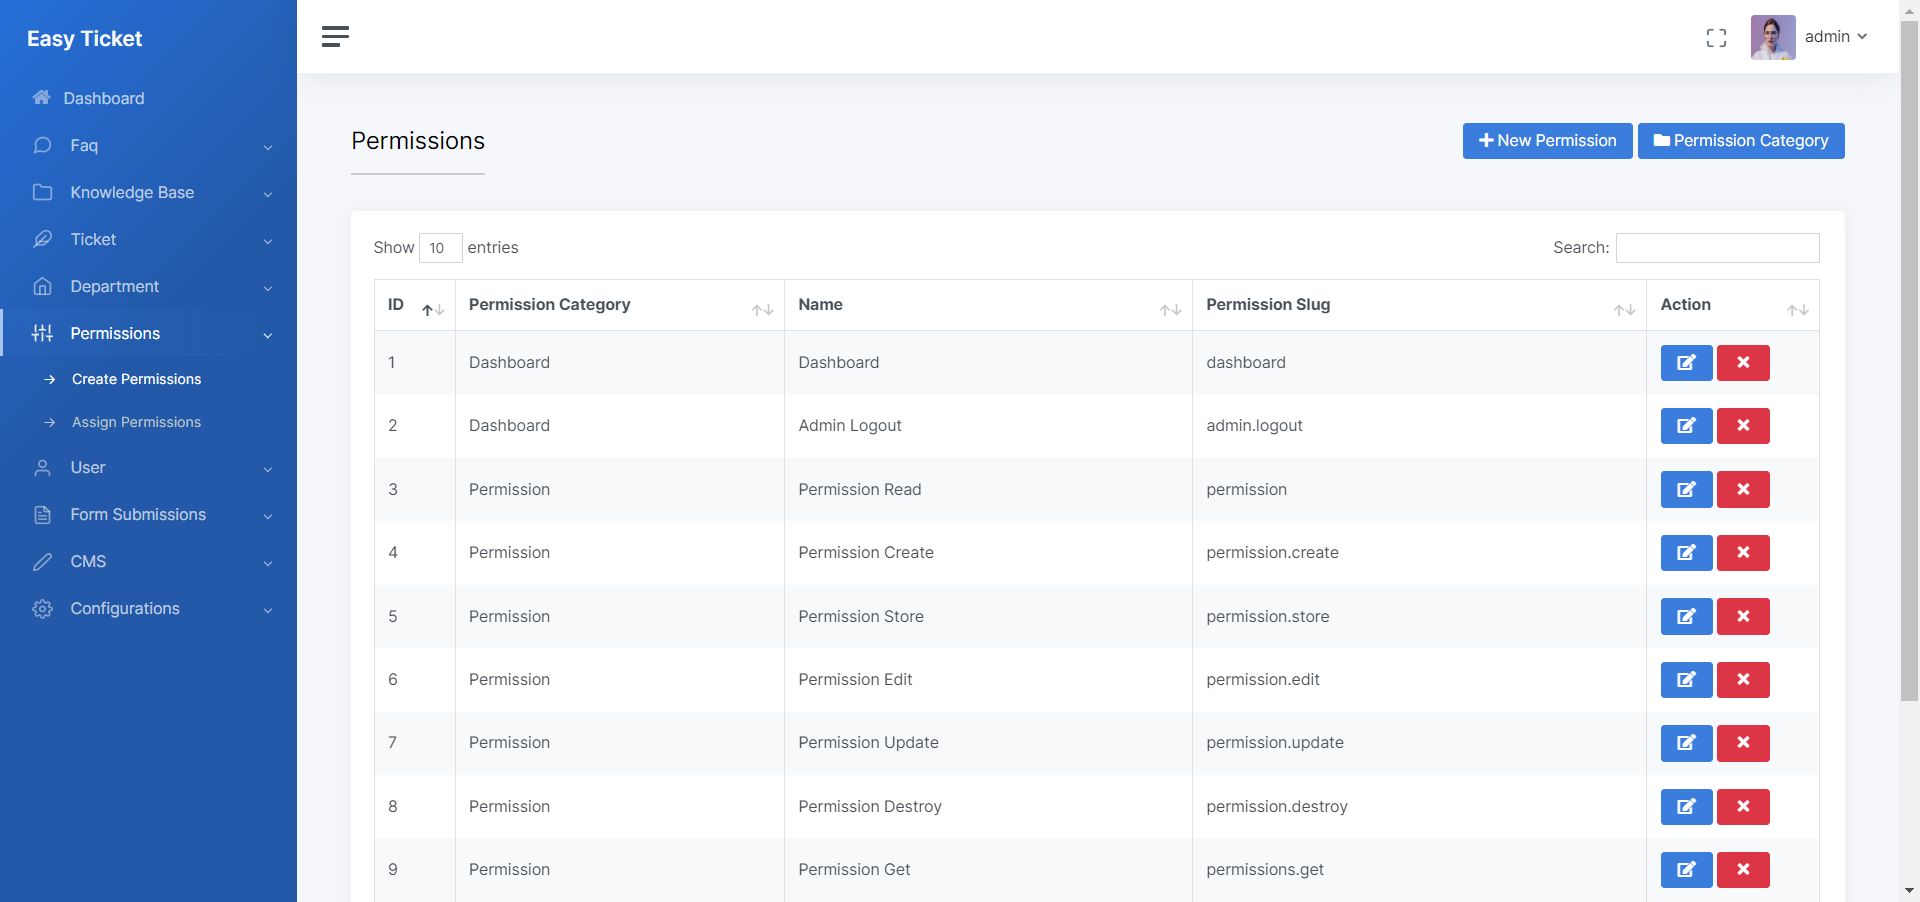Click edit icon for Admin Logout row
Viewport: 1920px width, 902px height.
tap(1686, 426)
